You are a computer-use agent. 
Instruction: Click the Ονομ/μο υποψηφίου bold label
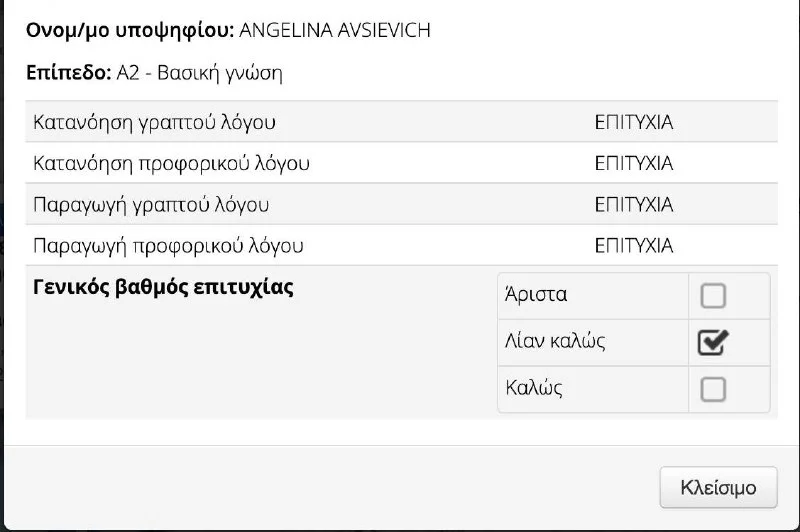point(130,31)
